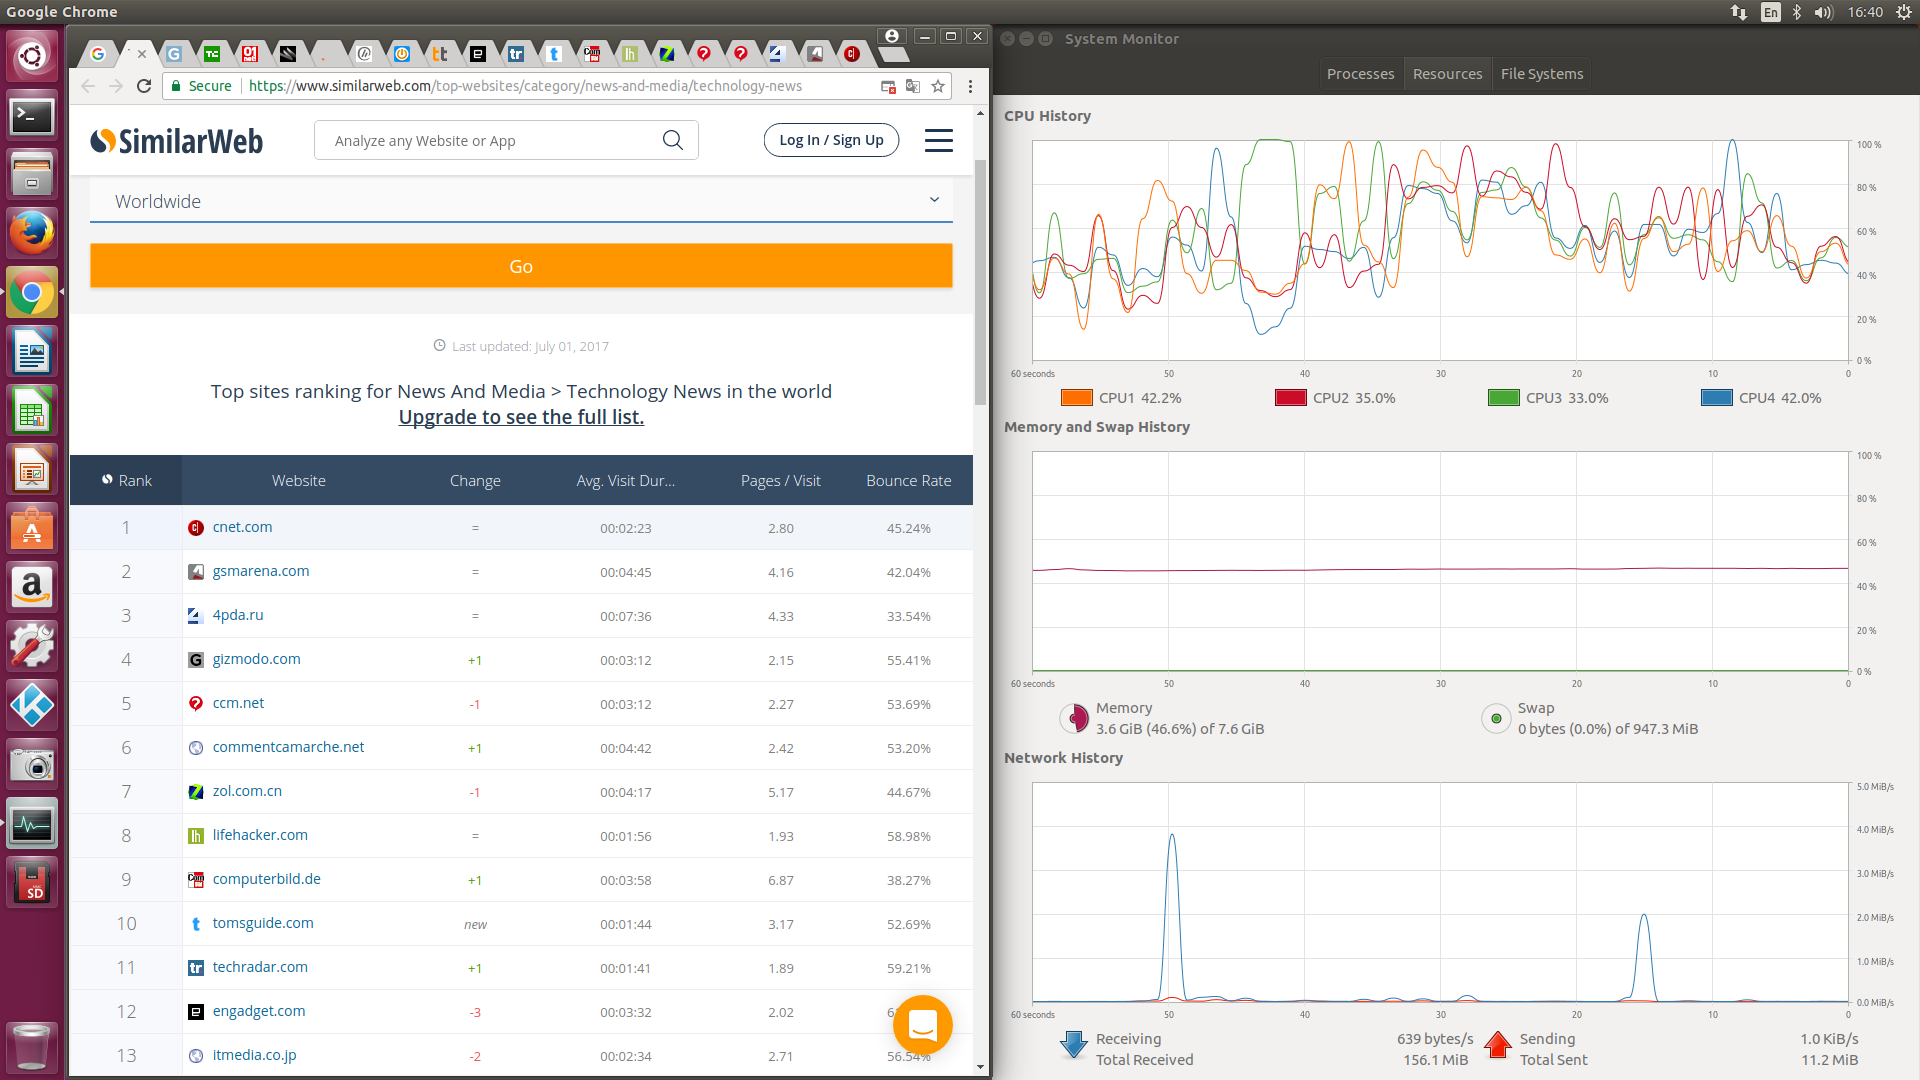Screen dimensions: 1920x1080
Task: Open the commentcamarche.net link
Action: (288, 747)
